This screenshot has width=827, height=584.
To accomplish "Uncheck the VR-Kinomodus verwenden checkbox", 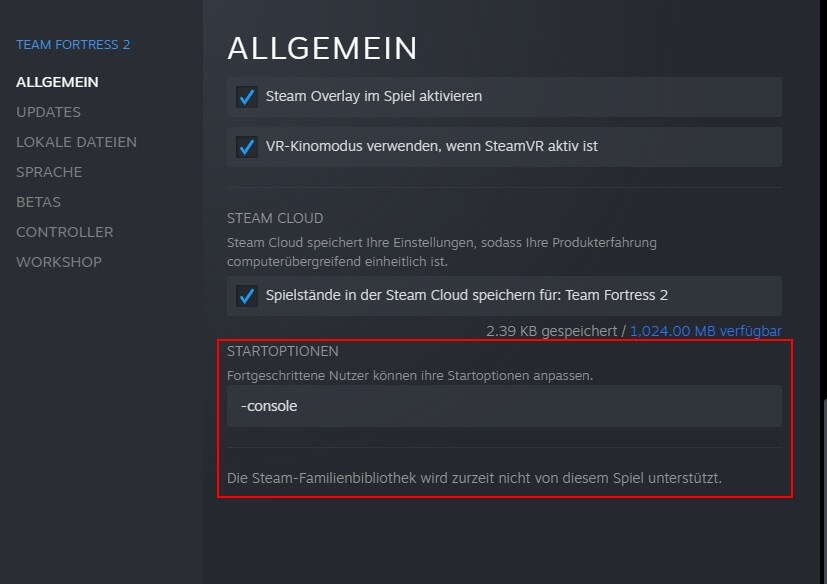I will click(246, 147).
